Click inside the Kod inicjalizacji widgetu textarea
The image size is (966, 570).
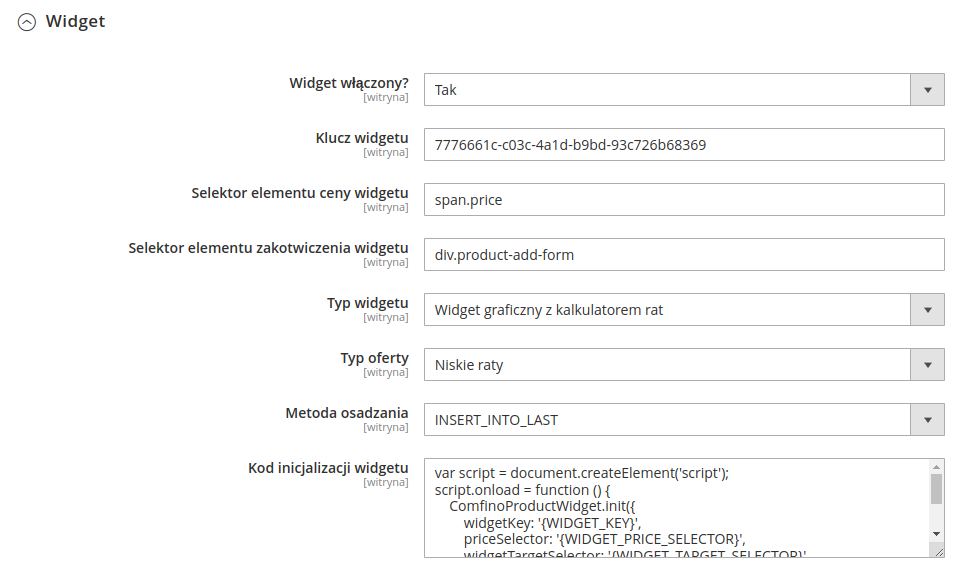coord(676,508)
